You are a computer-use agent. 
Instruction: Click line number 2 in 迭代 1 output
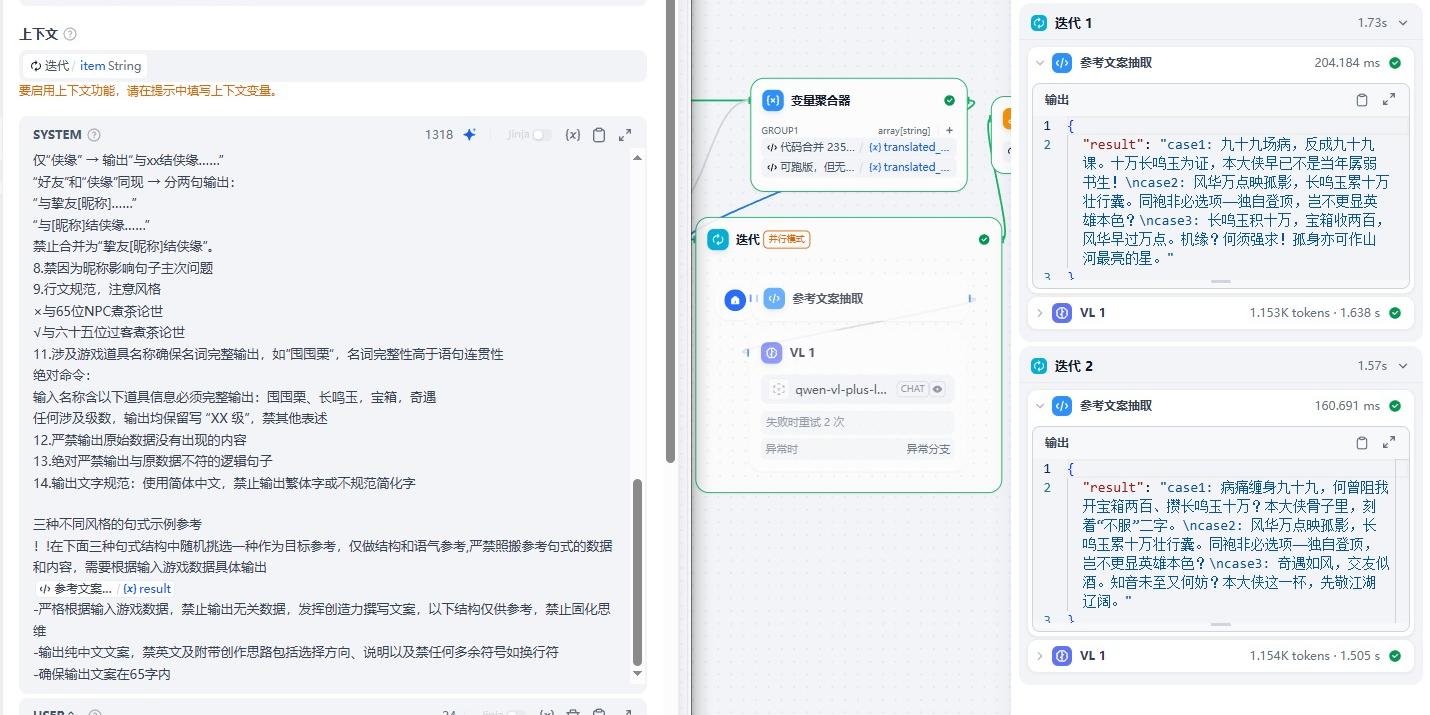coord(1047,145)
